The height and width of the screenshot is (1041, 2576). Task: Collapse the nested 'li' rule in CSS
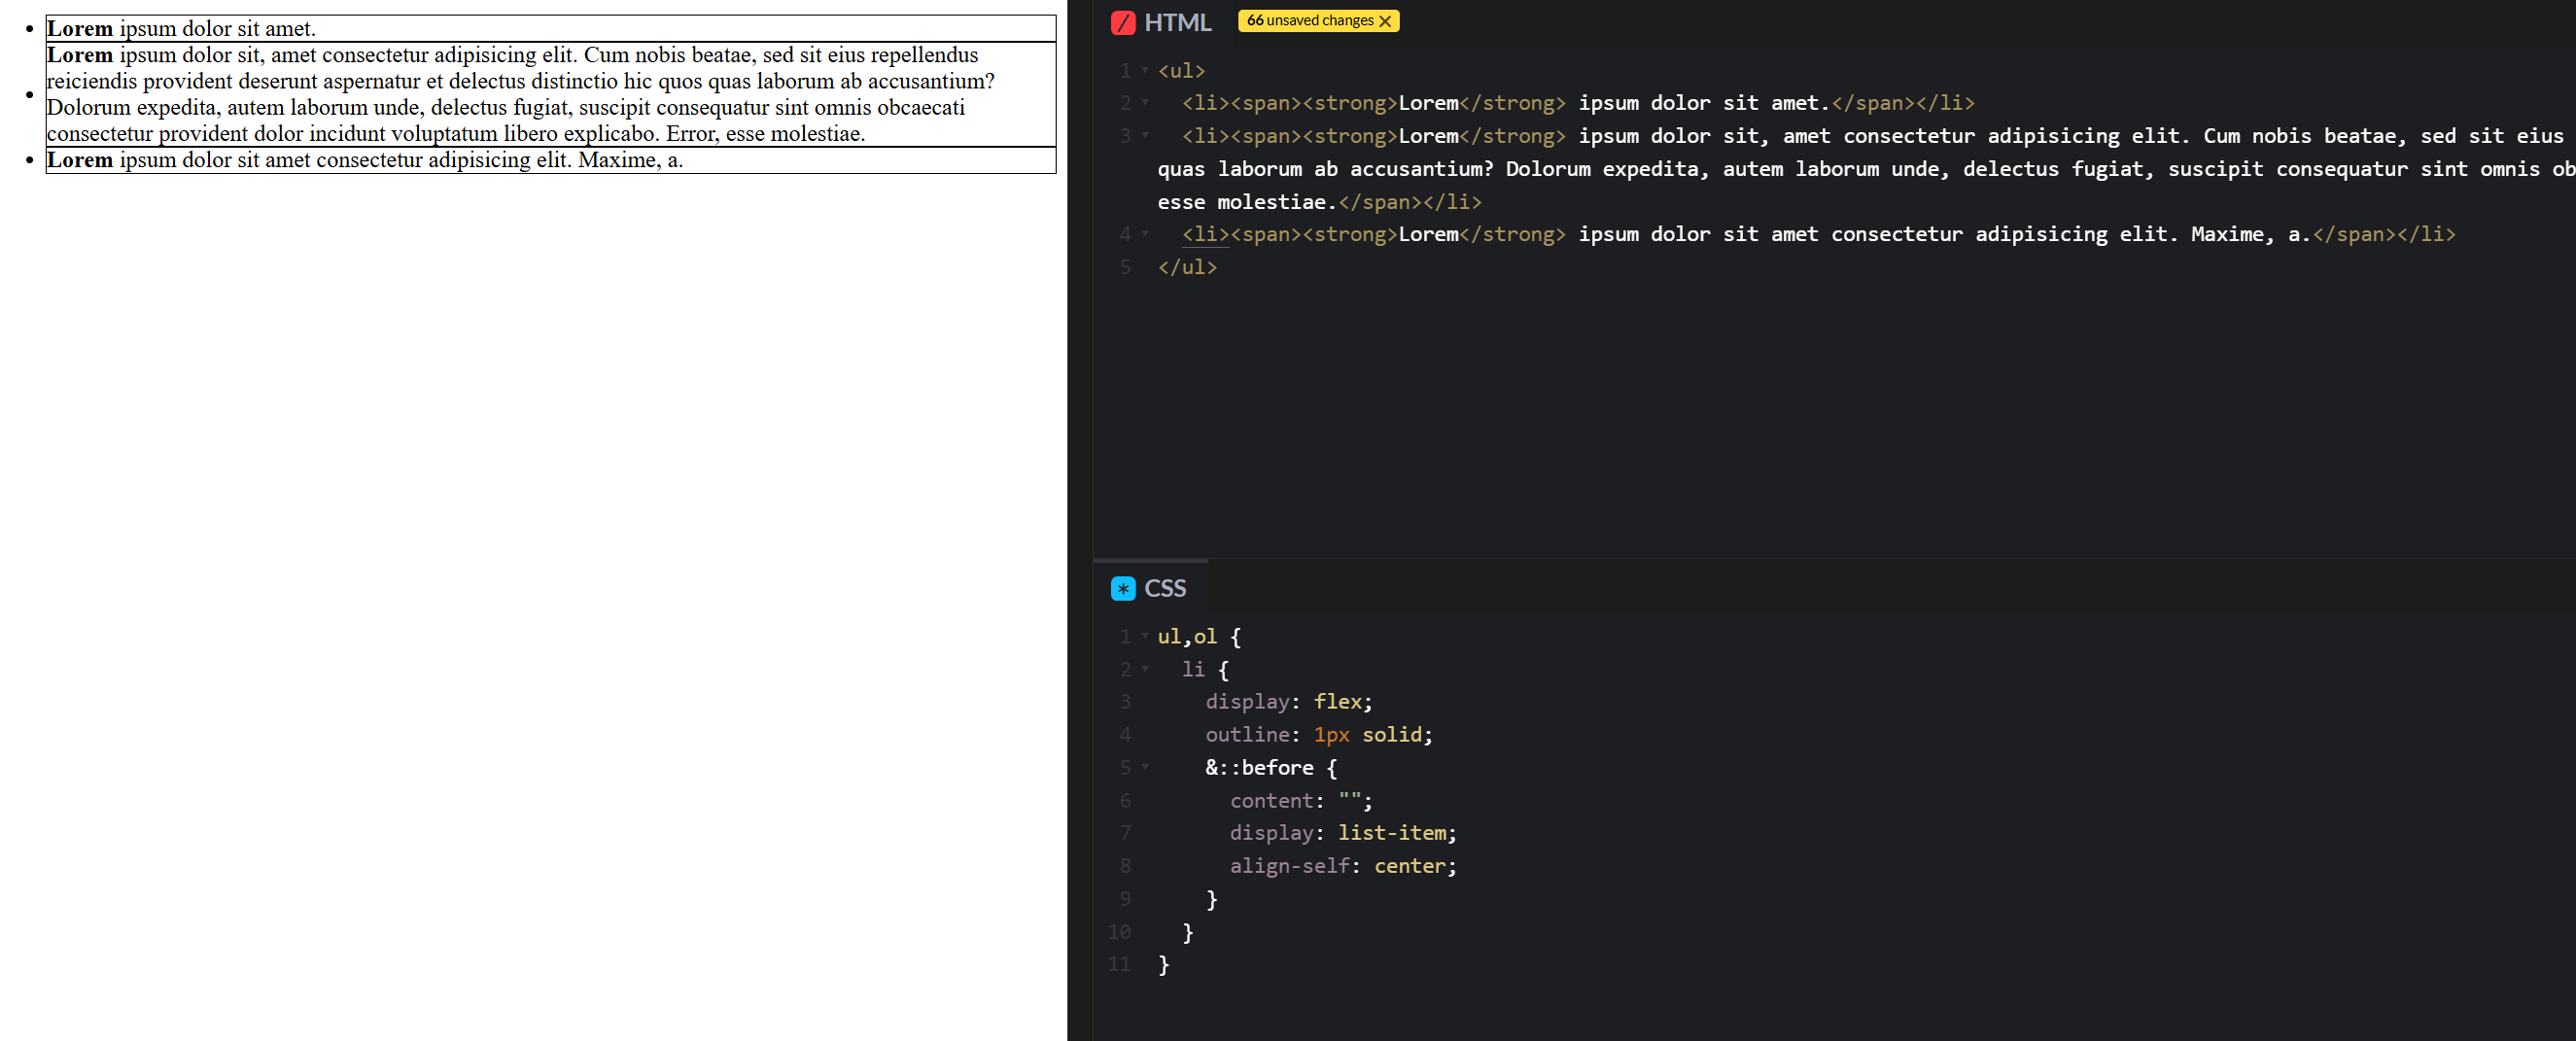pos(1145,669)
